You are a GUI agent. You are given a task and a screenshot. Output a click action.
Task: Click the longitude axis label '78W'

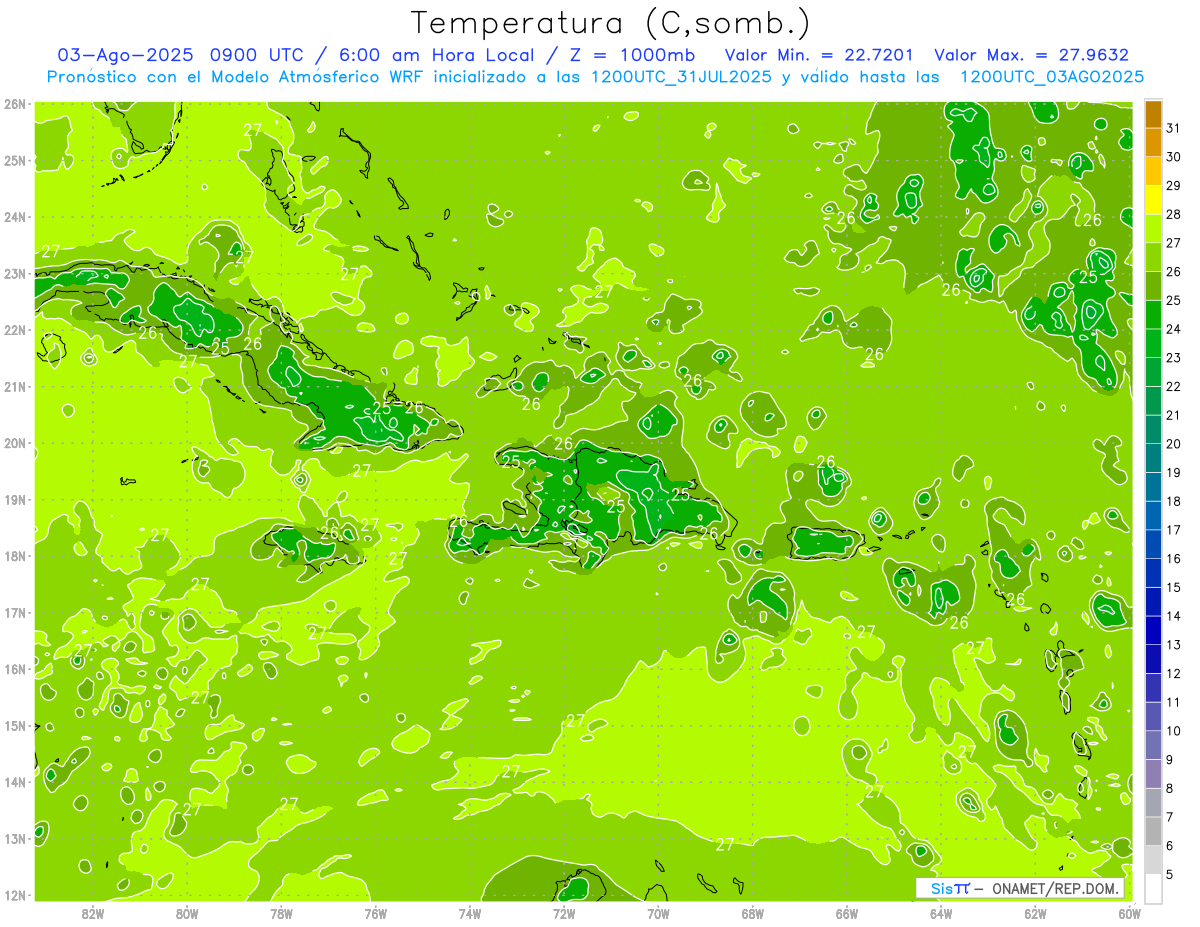tap(281, 913)
